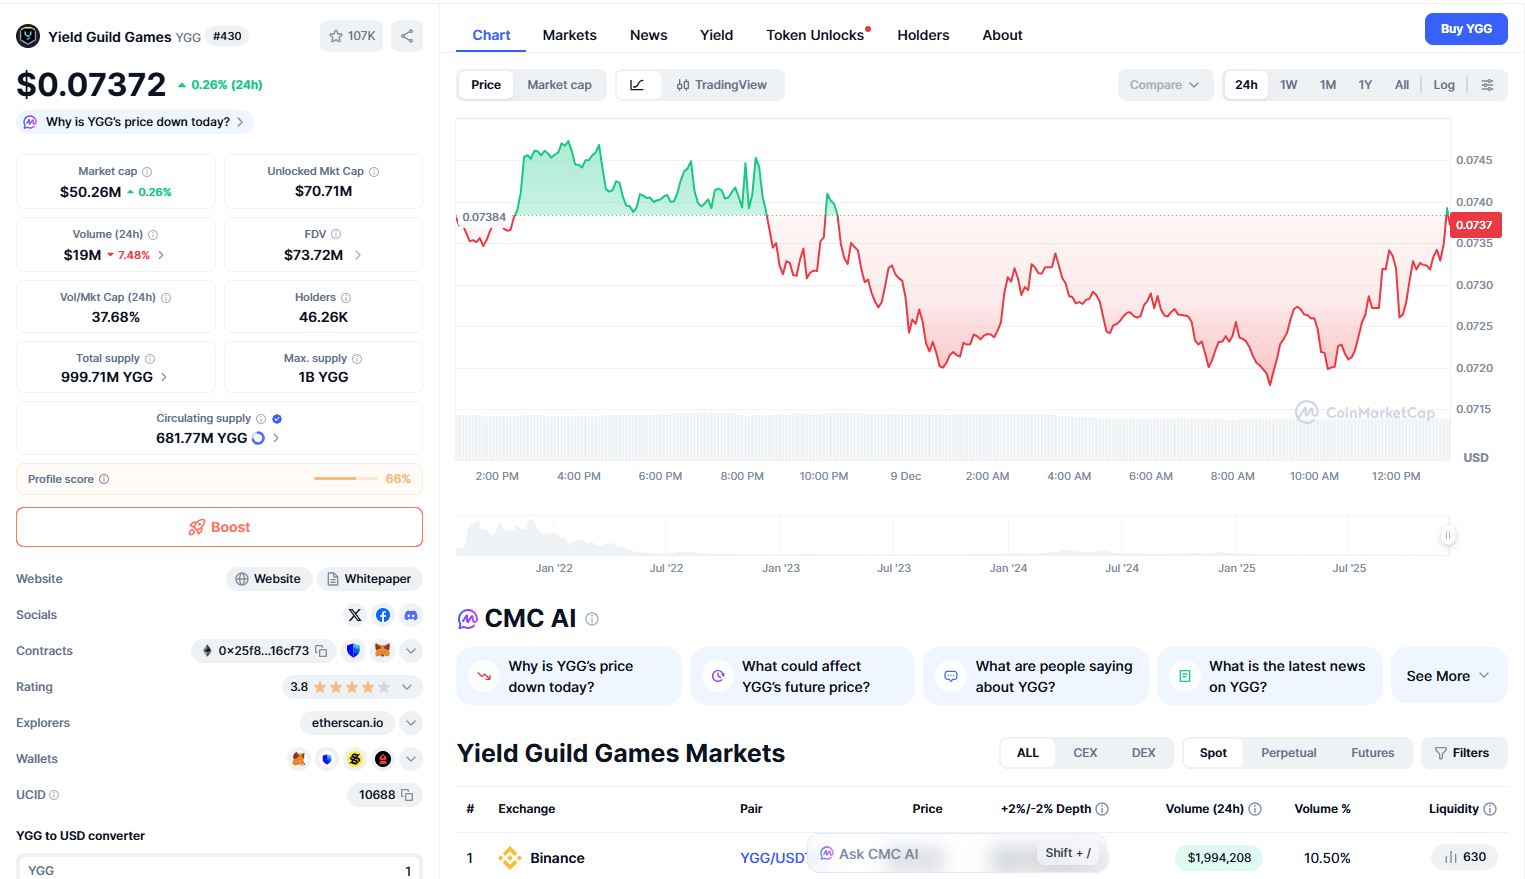The width and height of the screenshot is (1525, 879).
Task: Open the X (Twitter) social link
Action: point(355,615)
